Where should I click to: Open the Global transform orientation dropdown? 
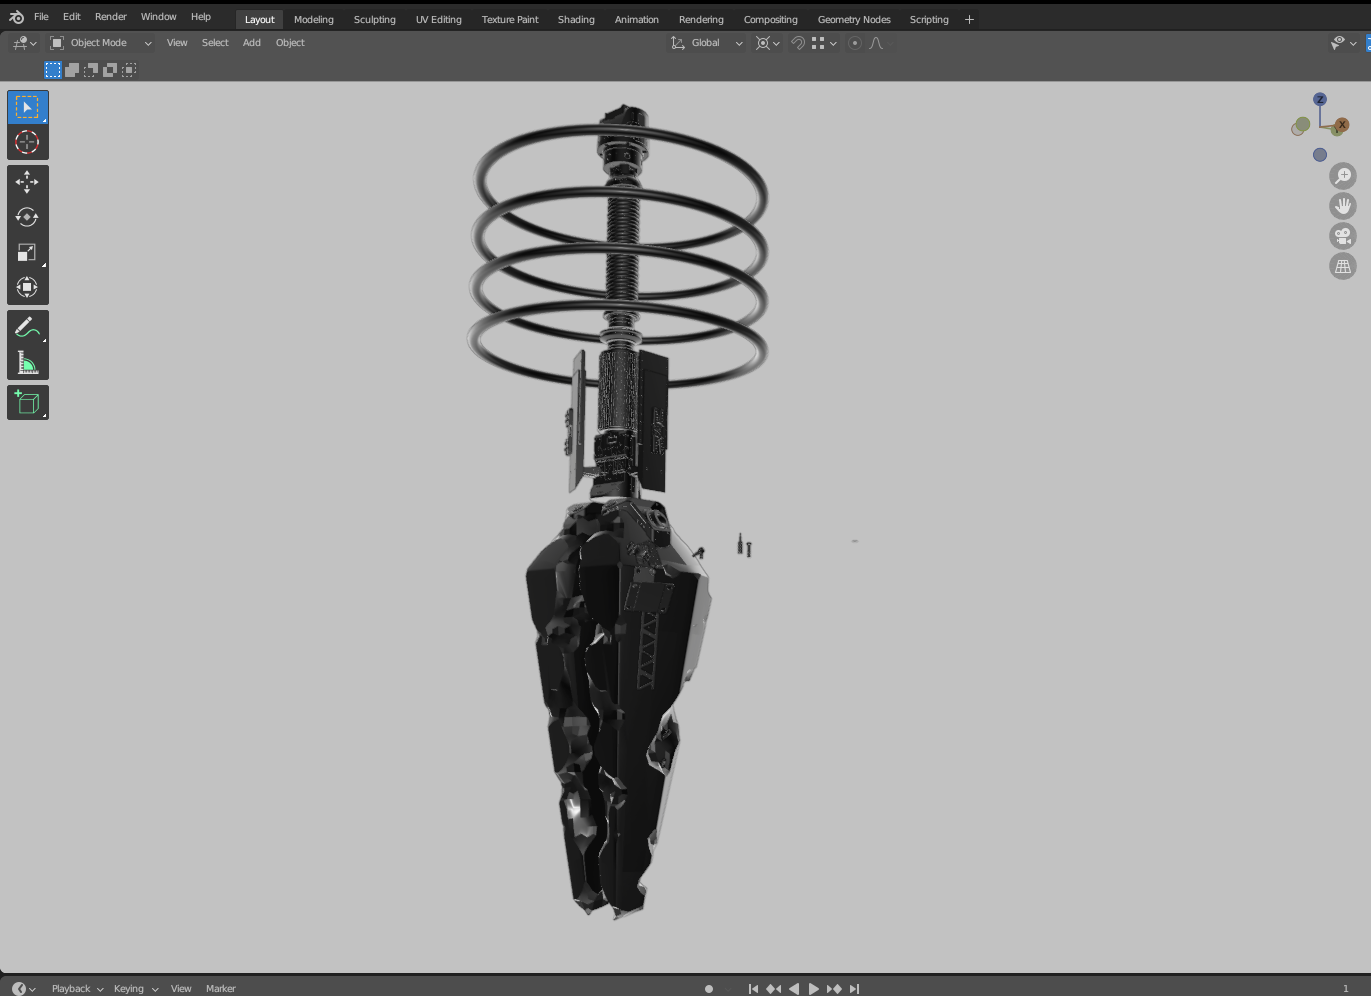click(x=707, y=43)
